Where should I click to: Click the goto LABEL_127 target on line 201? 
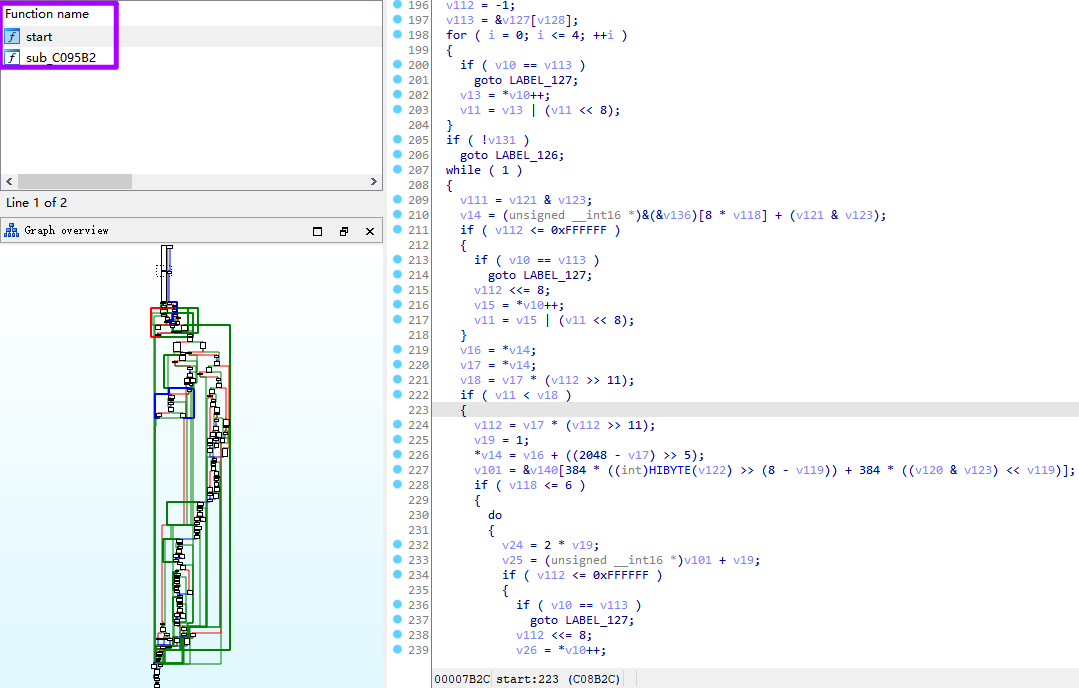541,79
